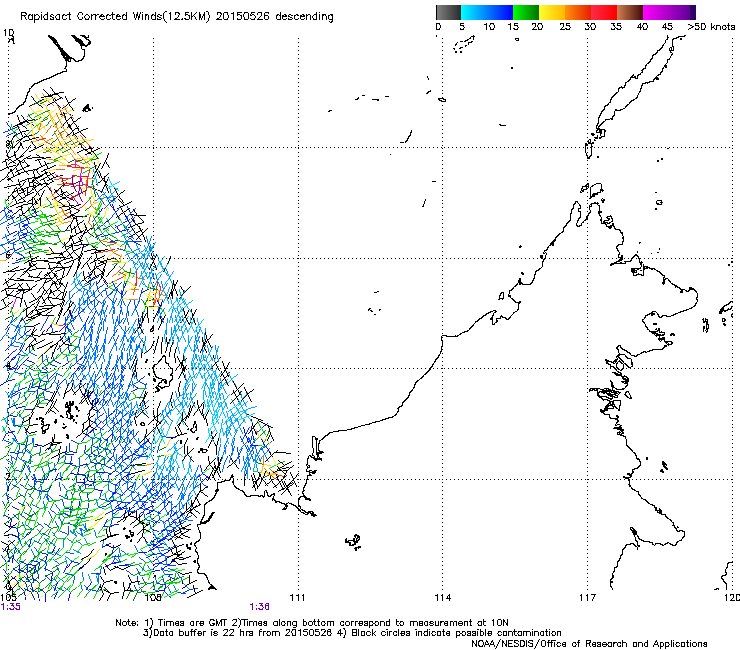This screenshot has width=740, height=650.
Task: Click the purple time stamp 1:36
Action: pyautogui.click(x=260, y=607)
